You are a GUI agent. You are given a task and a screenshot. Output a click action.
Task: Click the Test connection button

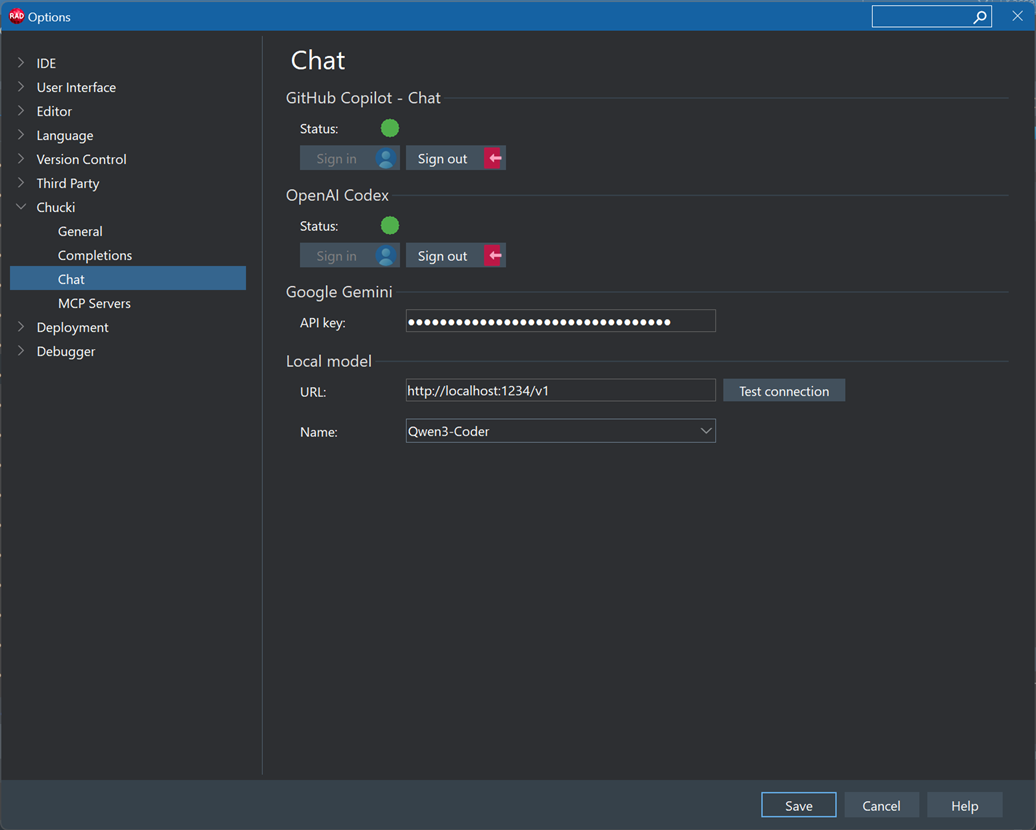tap(784, 390)
